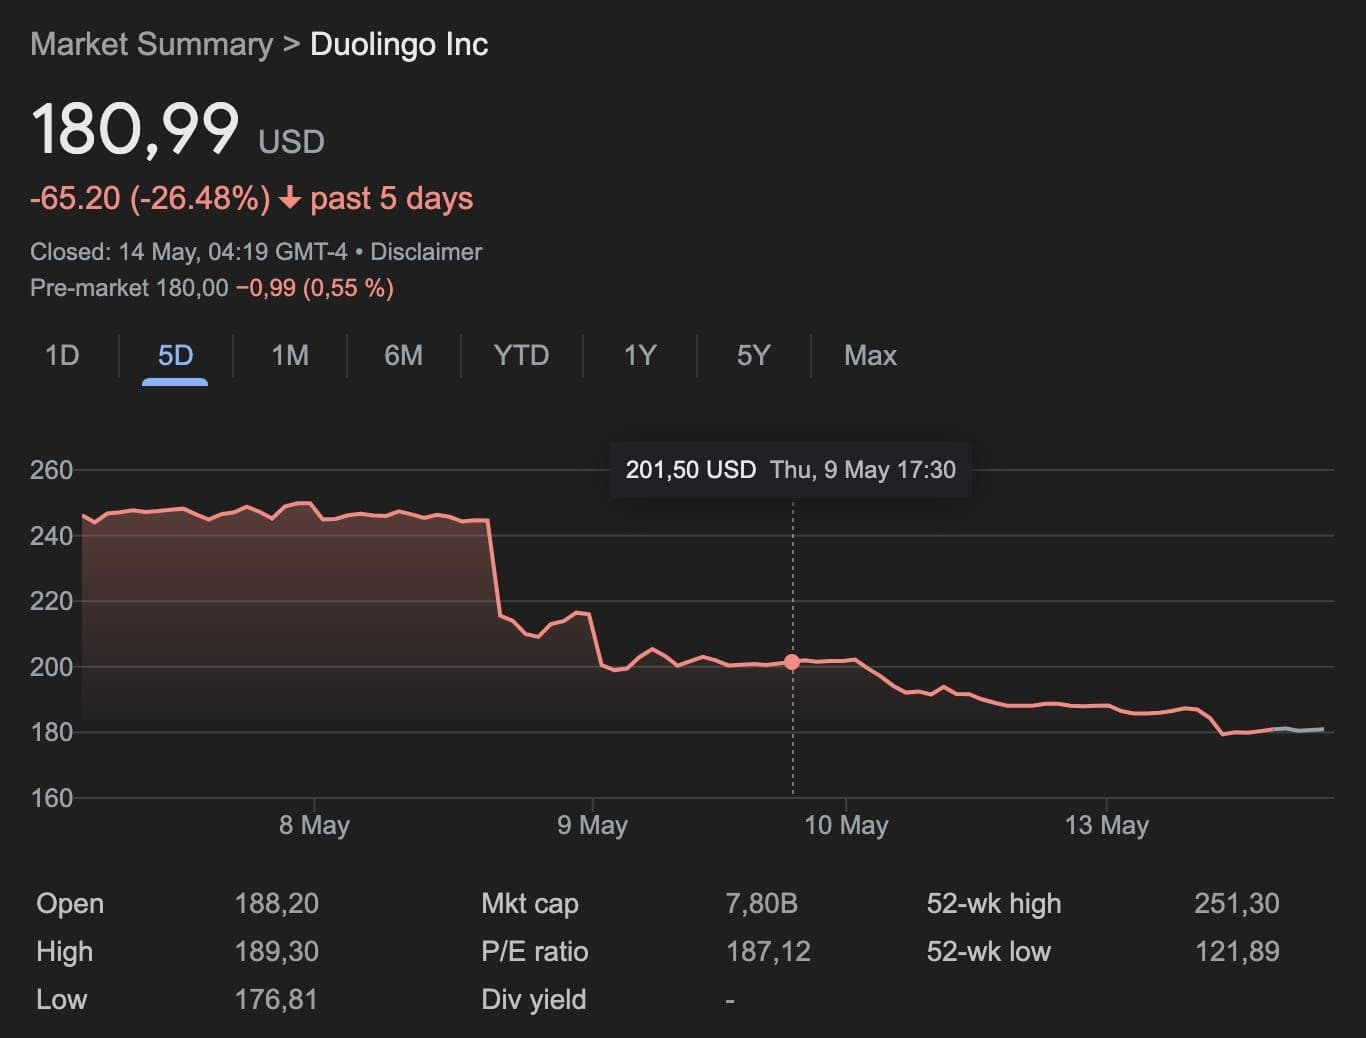Click the Market Summary breadcrumb link
The image size is (1366, 1038).
pos(151,45)
